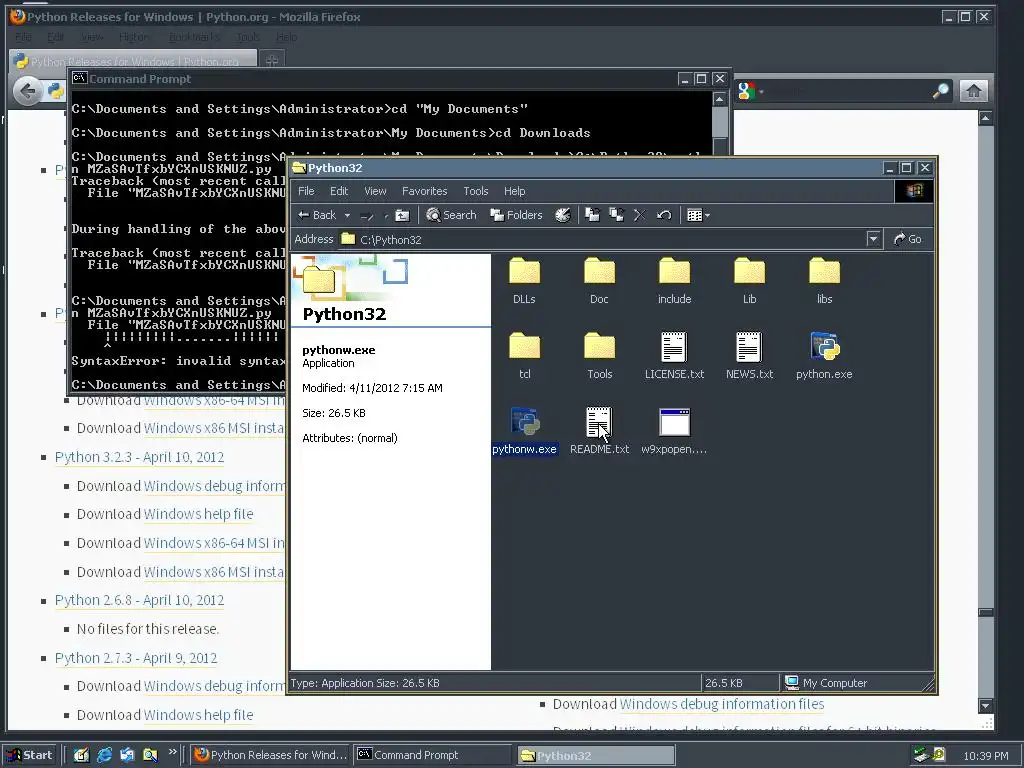
Task: Open the File menu in Python32 window
Action: coord(306,191)
